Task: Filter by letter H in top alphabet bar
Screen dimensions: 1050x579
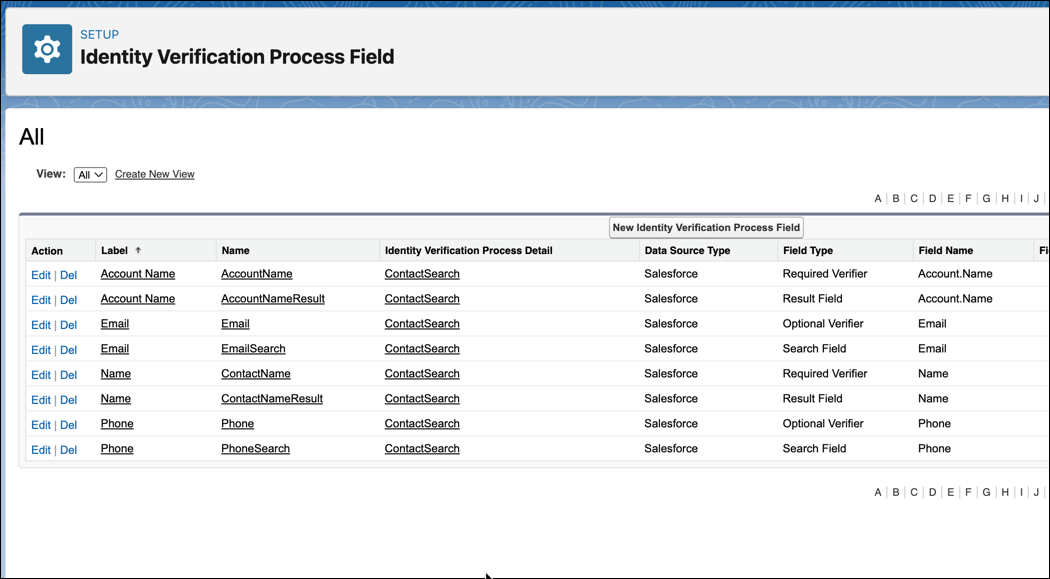Action: tap(1005, 199)
